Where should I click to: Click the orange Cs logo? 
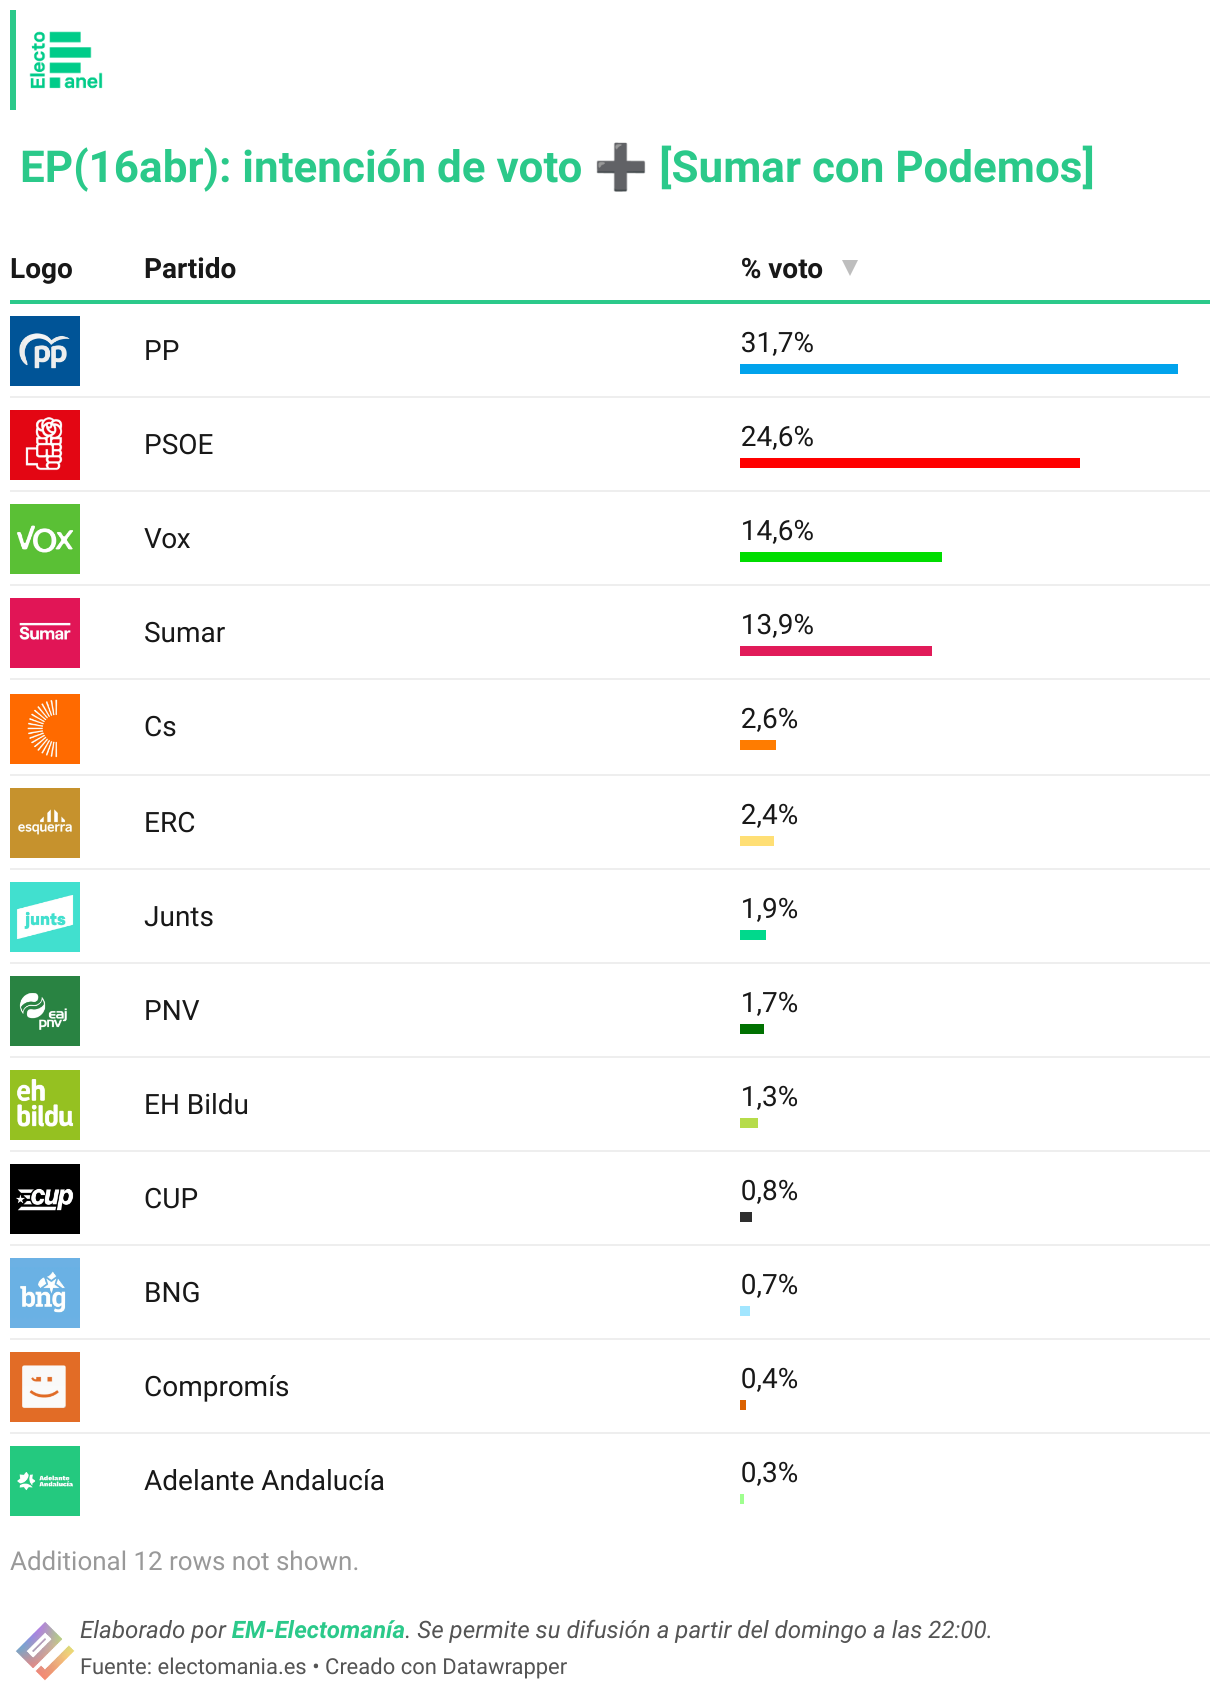click(x=45, y=729)
